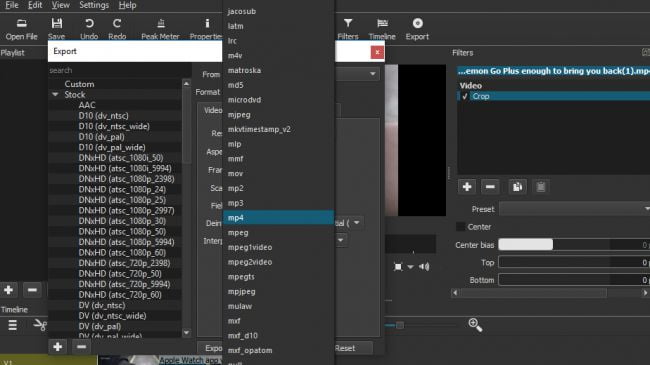Image resolution: width=650 pixels, height=365 pixels.
Task: Add a custom export preset
Action: point(58,347)
